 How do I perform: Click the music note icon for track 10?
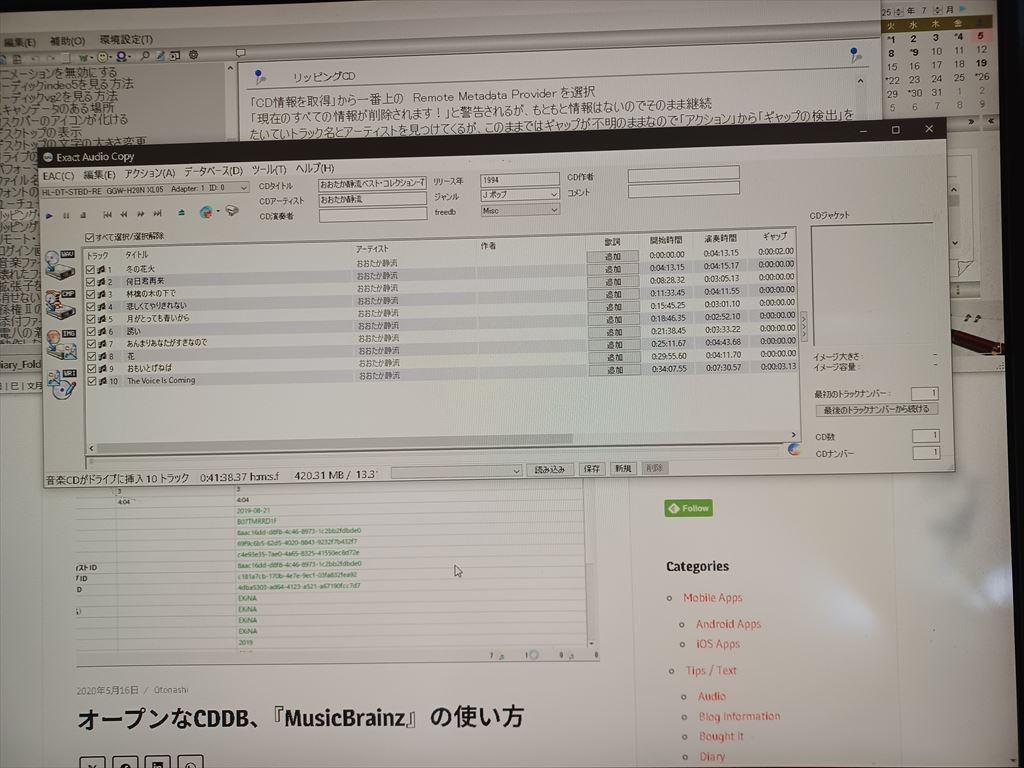pos(103,381)
